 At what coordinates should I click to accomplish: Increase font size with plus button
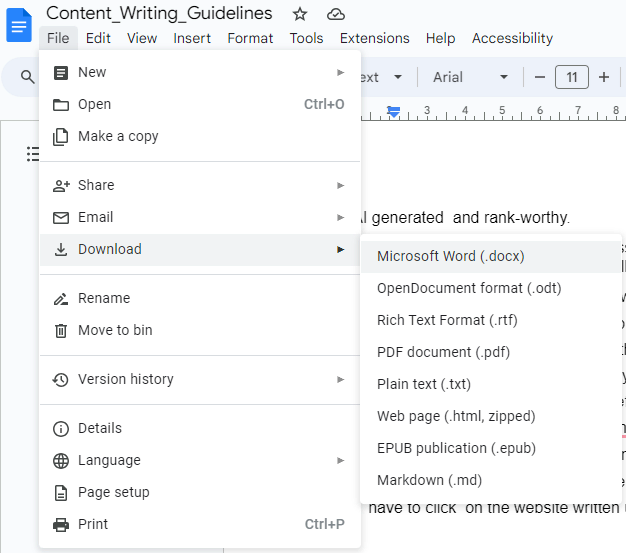click(x=604, y=77)
